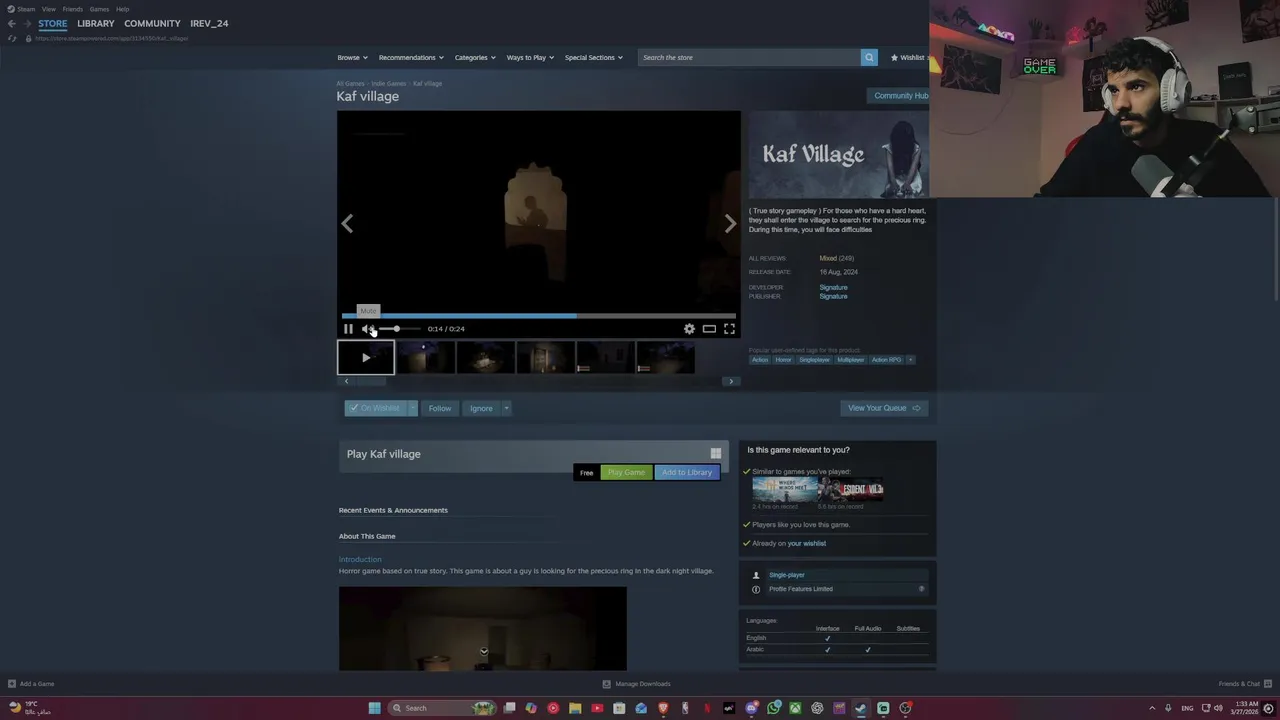The width and height of the screenshot is (1280, 720).
Task: Click View Your Queue
Action: [884, 408]
